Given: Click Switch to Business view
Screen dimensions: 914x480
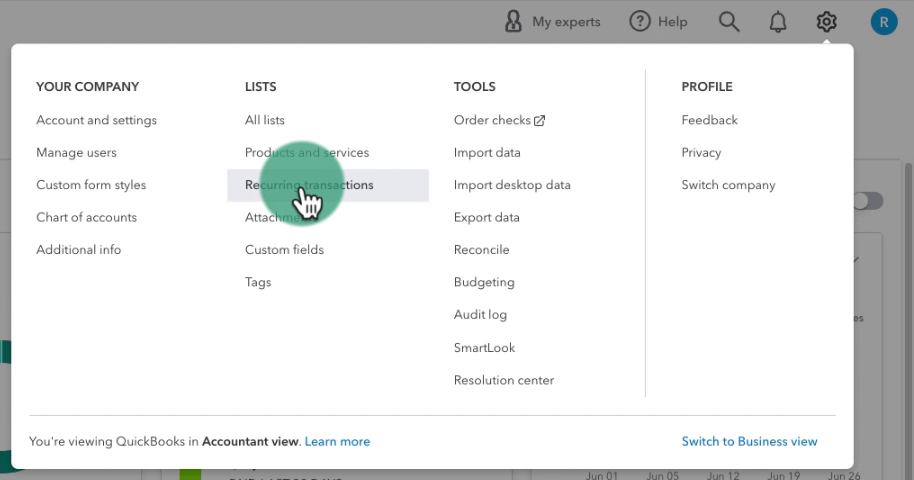Looking at the screenshot, I should tap(749, 442).
